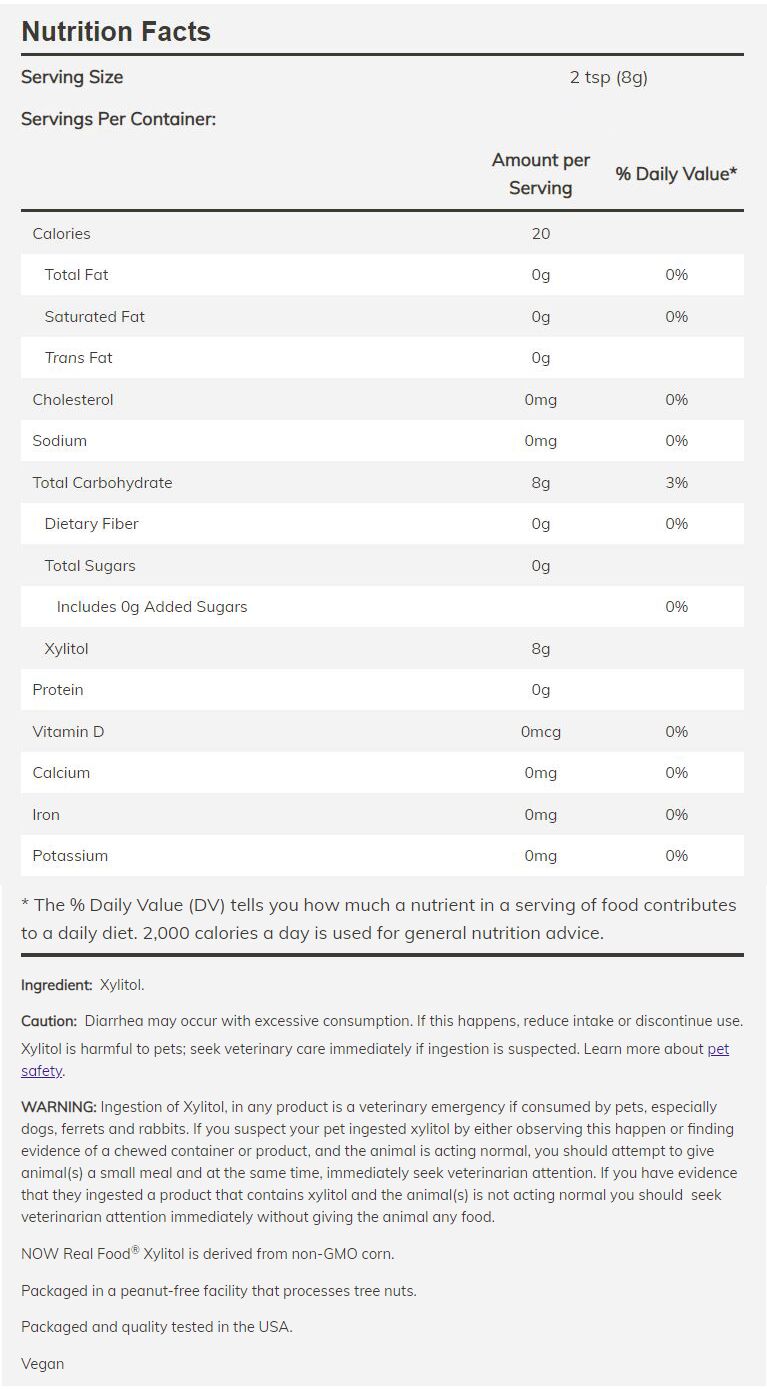Click the % Daily Value column header
The width and height of the screenshot is (767, 1389).
coord(676,174)
